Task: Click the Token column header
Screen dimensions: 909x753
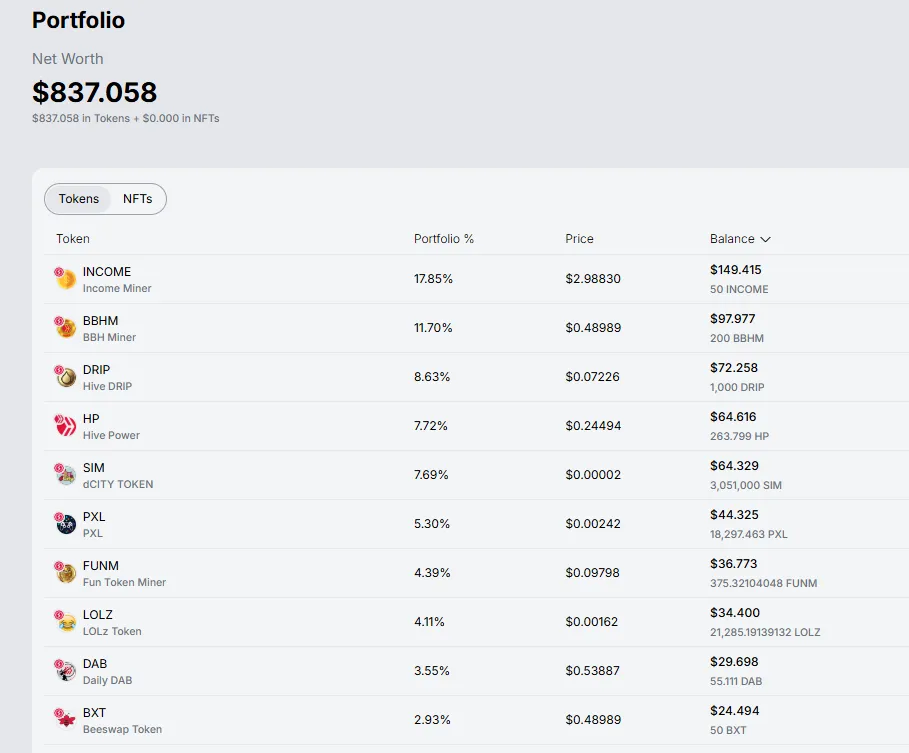Action: click(72, 239)
